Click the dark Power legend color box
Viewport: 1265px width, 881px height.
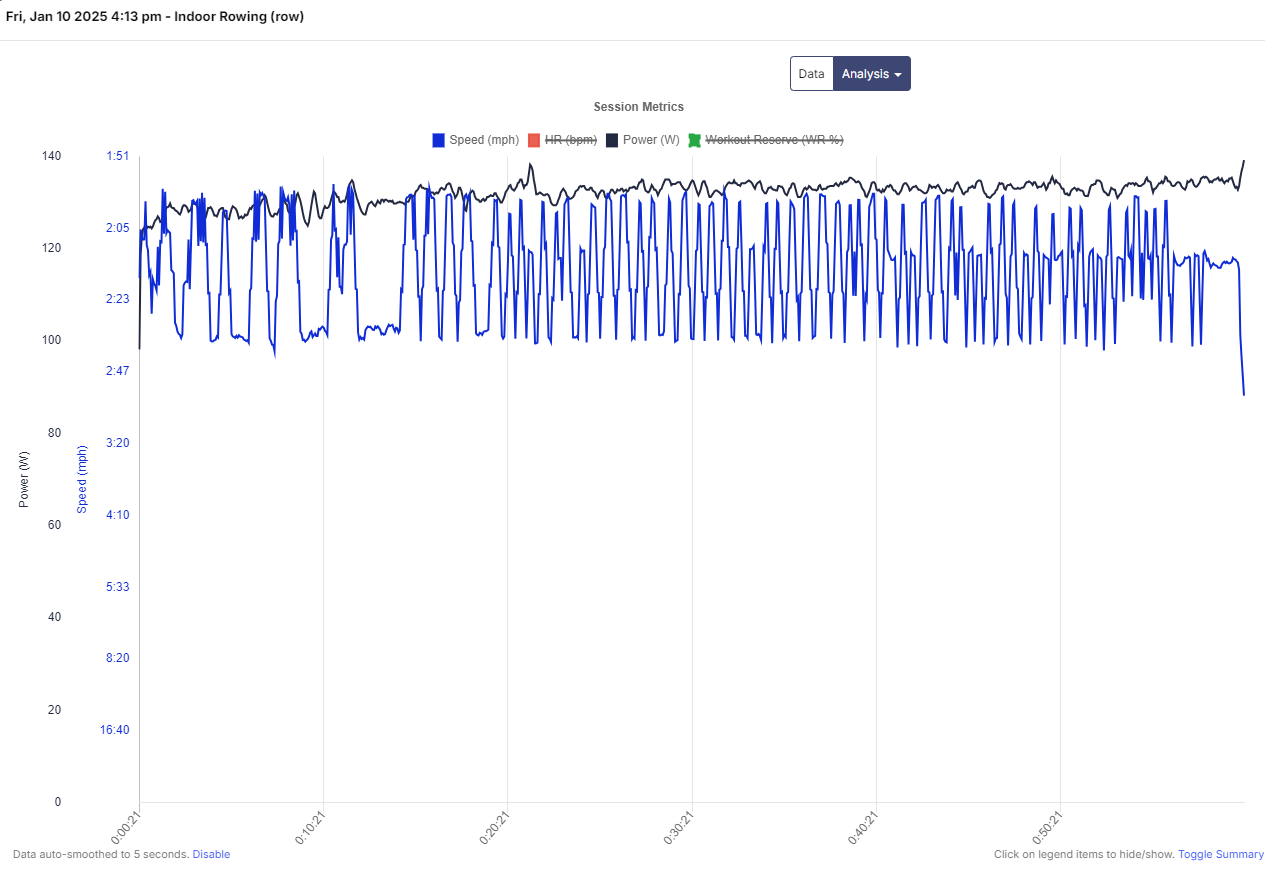pos(612,140)
